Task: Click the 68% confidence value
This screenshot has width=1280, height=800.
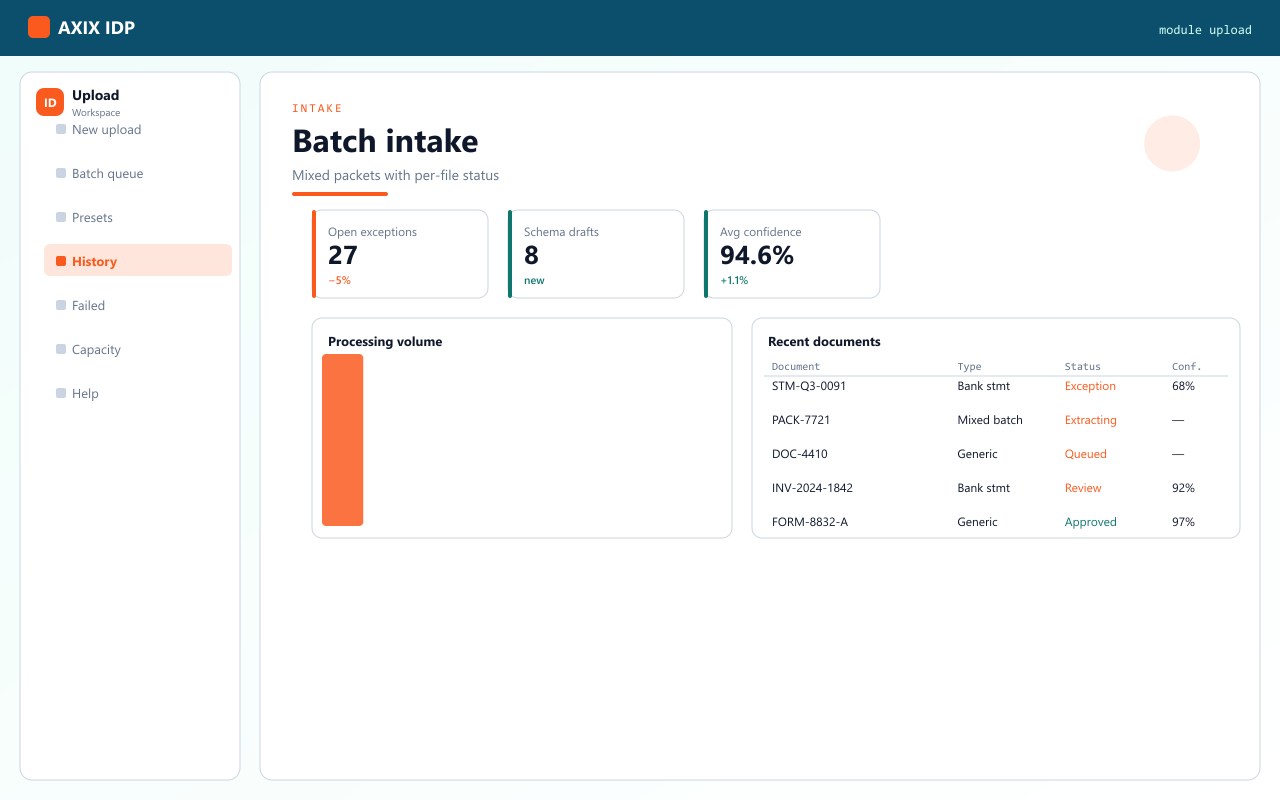Action: [1183, 386]
